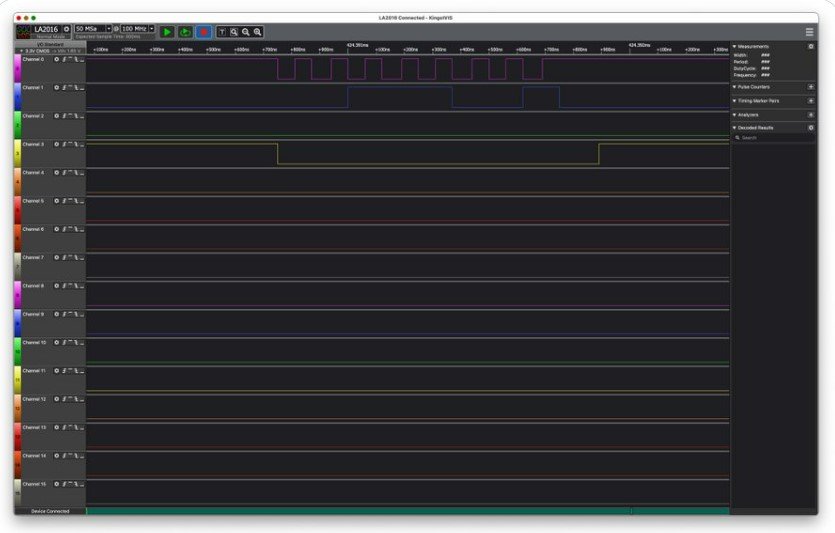Image resolution: width=835 pixels, height=533 pixels.
Task: Add an analyzer using the plus button
Action: click(810, 115)
